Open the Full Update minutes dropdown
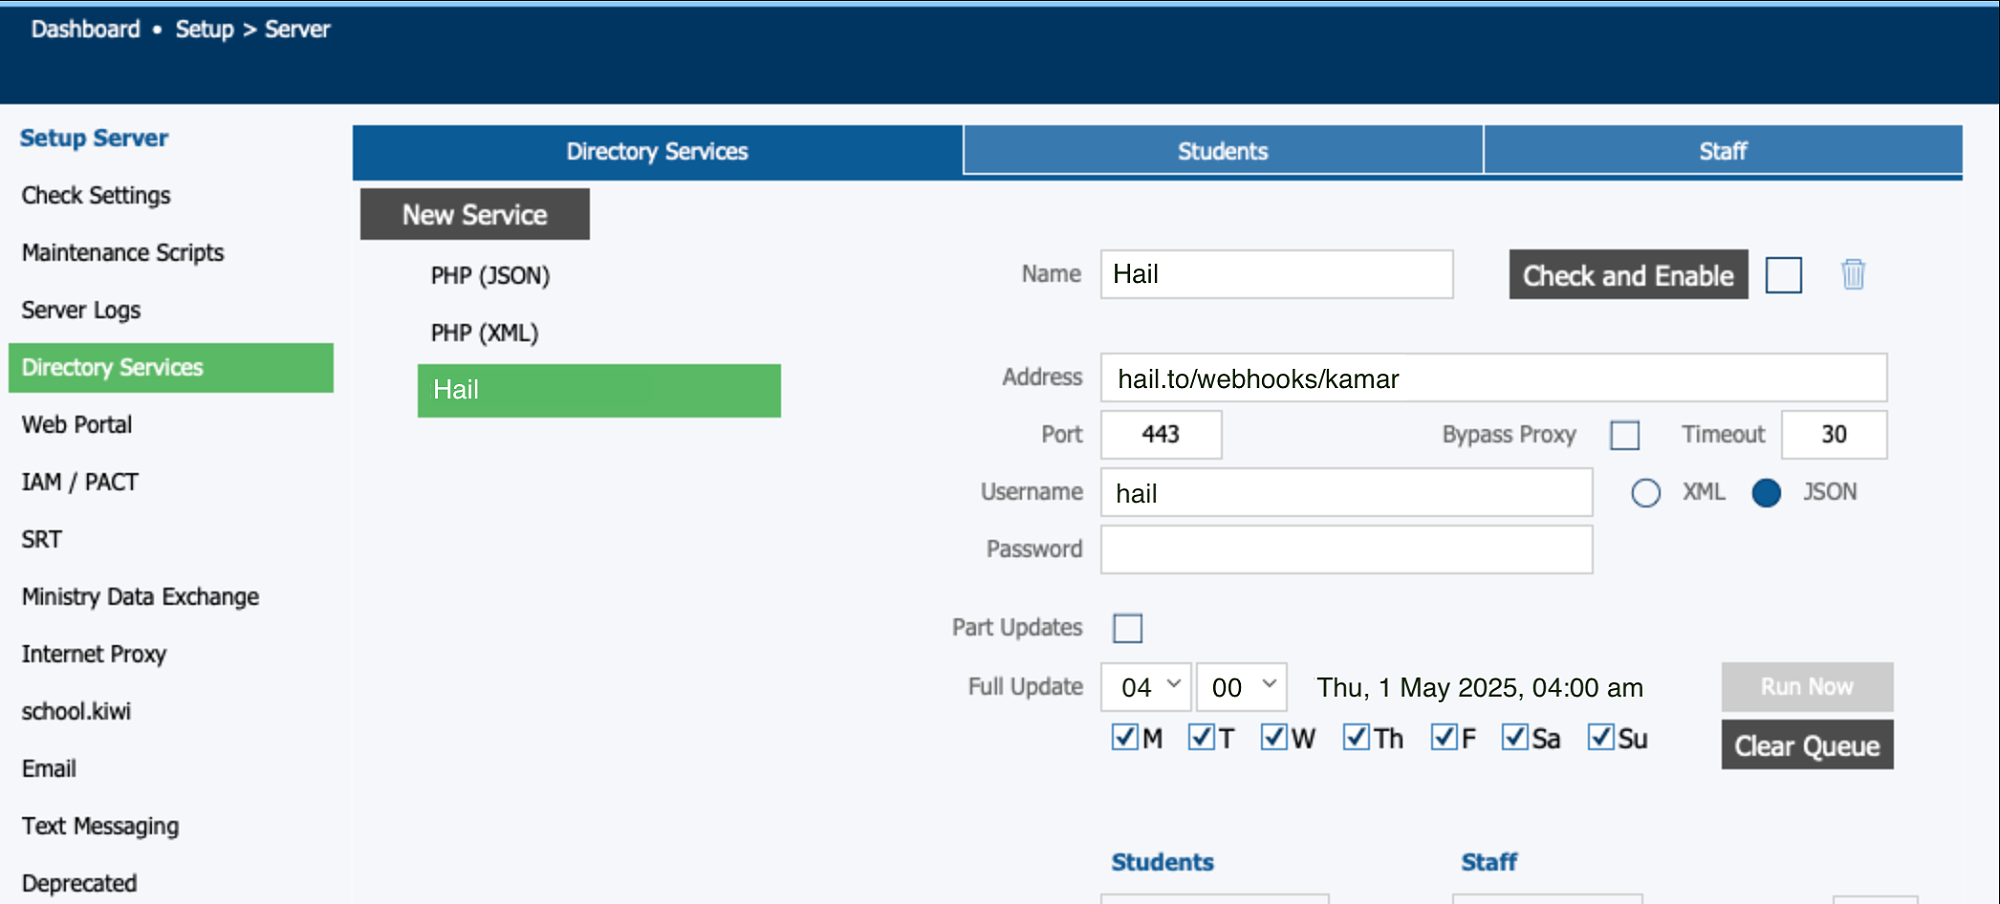 click(1241, 687)
